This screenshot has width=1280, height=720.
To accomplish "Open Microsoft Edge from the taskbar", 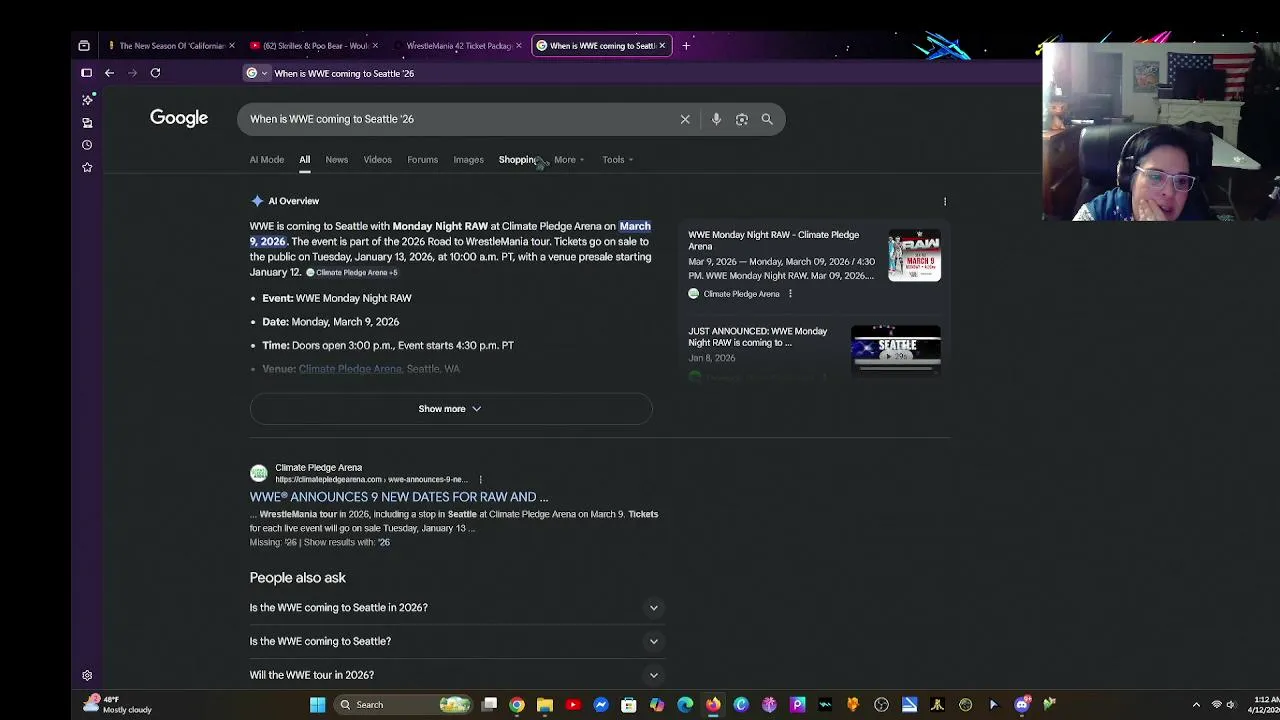I will [x=685, y=705].
